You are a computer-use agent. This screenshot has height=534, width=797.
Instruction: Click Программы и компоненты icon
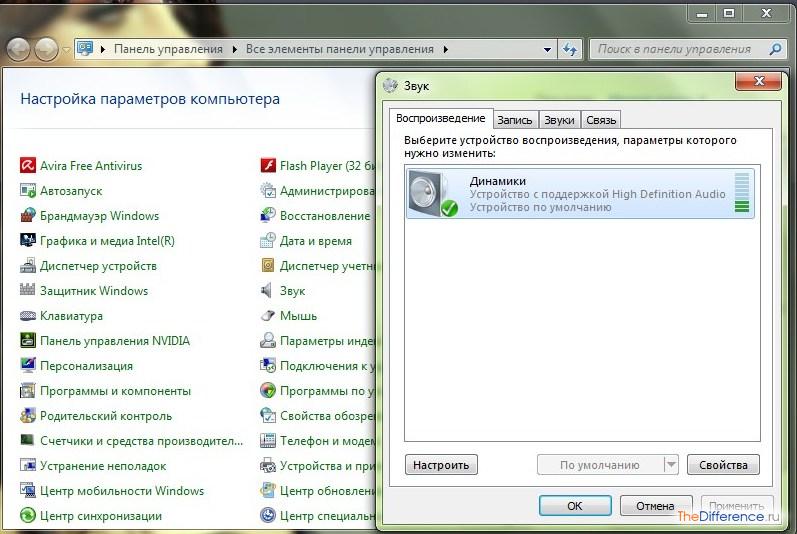point(27,391)
